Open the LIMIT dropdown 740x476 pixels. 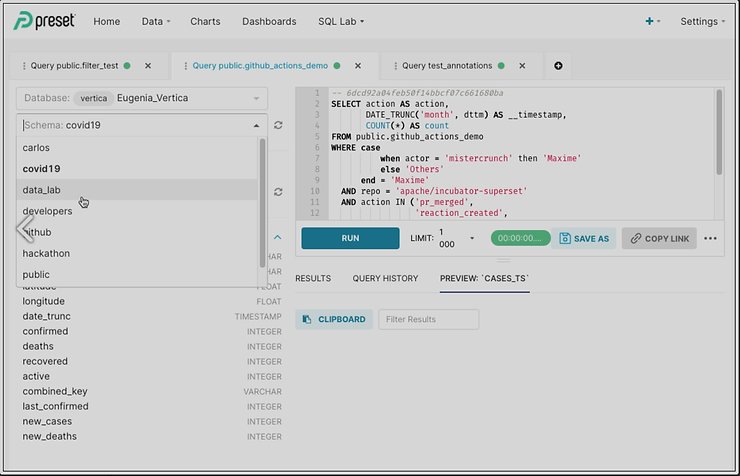471,238
